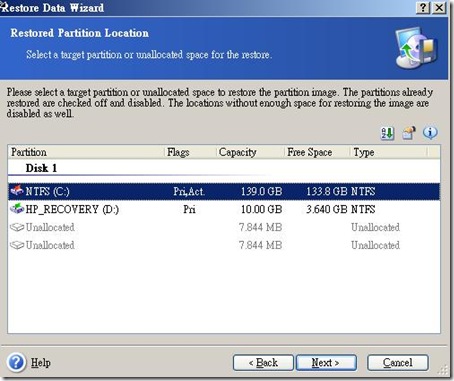Image resolution: width=454 pixels, height=381 pixels.
Task: Go back with the Back button
Action: (263, 363)
